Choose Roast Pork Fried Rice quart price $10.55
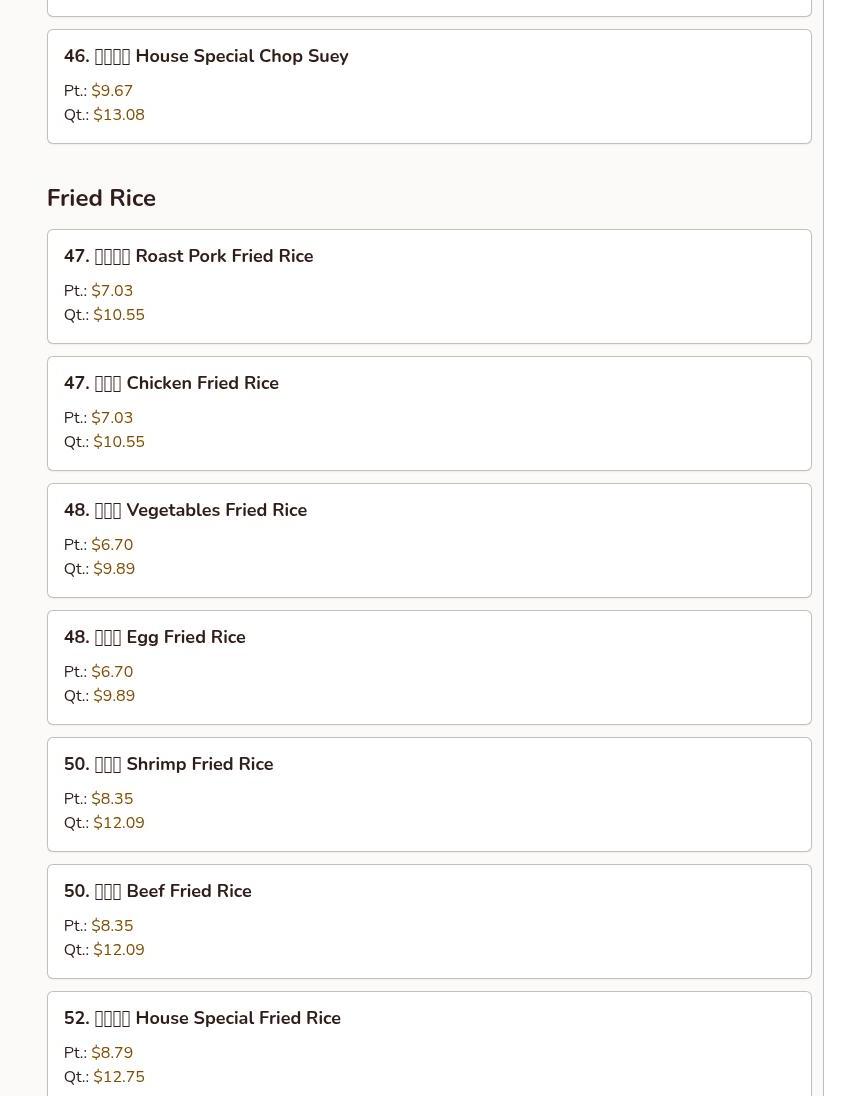The height and width of the screenshot is (1096, 844). click(119, 315)
